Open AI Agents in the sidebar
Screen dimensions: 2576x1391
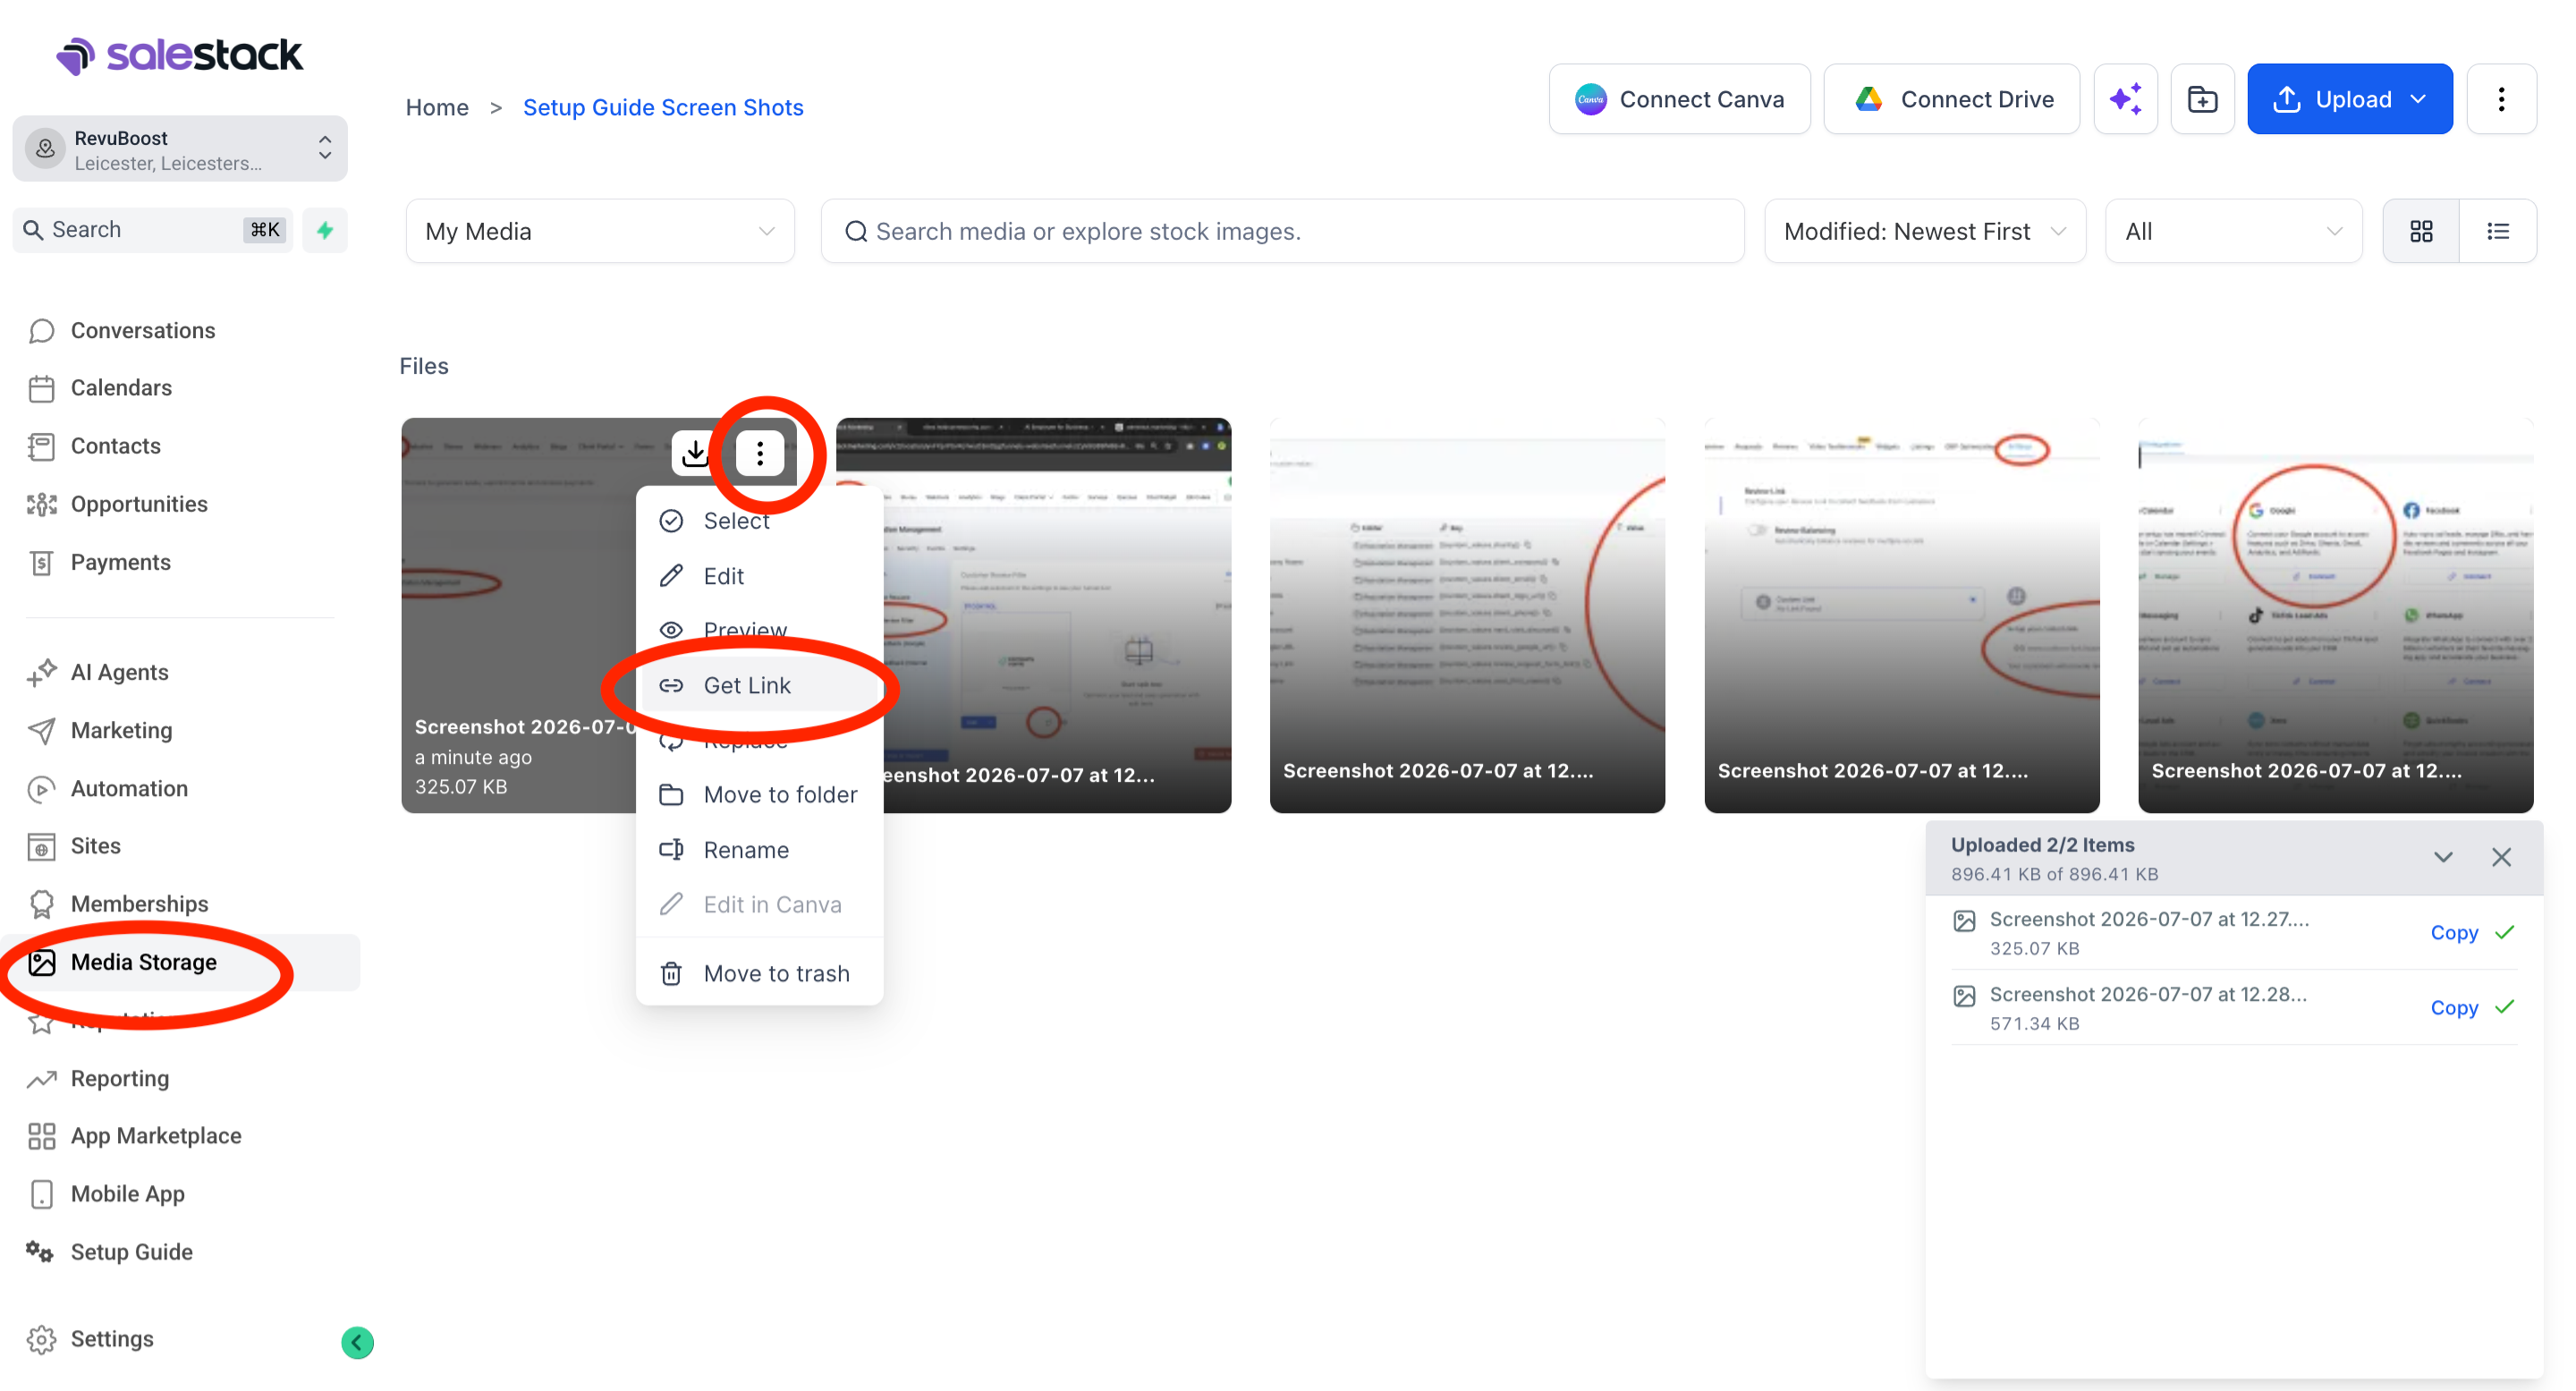tap(119, 672)
